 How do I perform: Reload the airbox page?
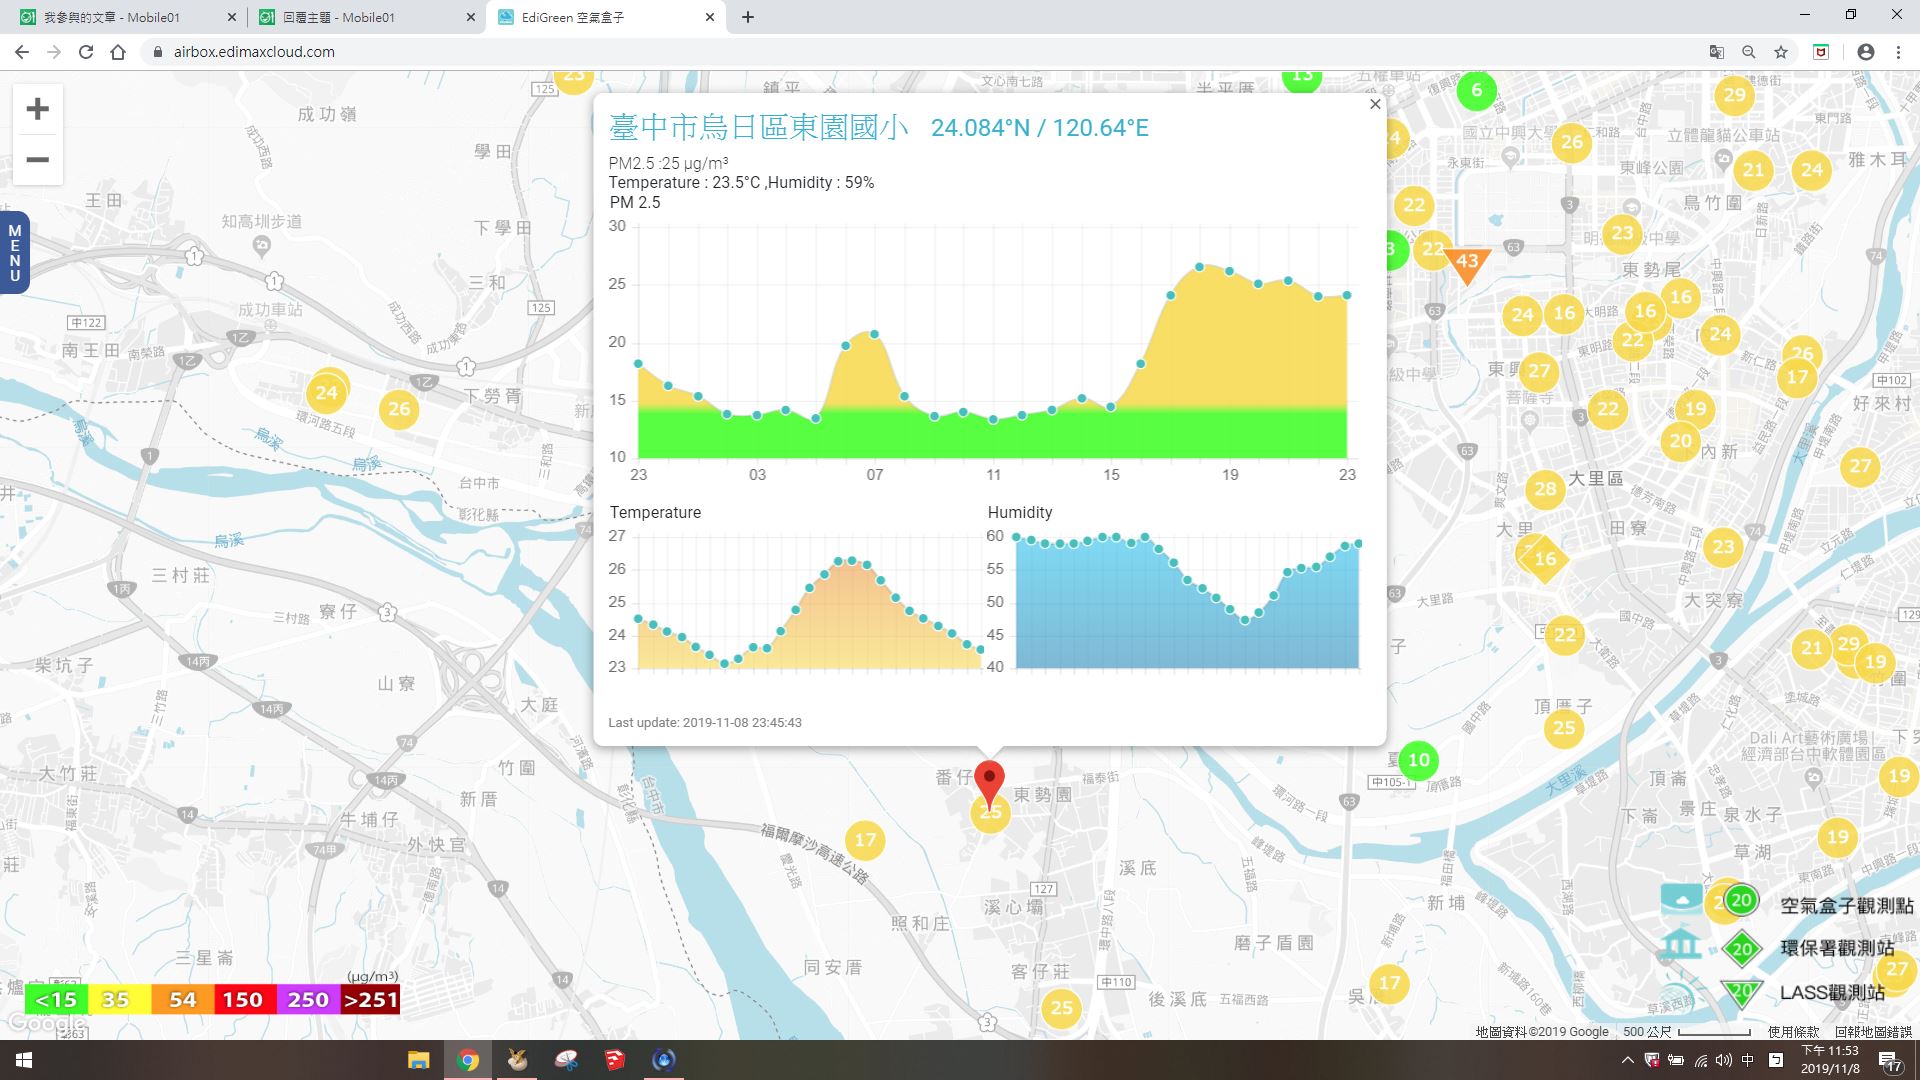(x=86, y=52)
